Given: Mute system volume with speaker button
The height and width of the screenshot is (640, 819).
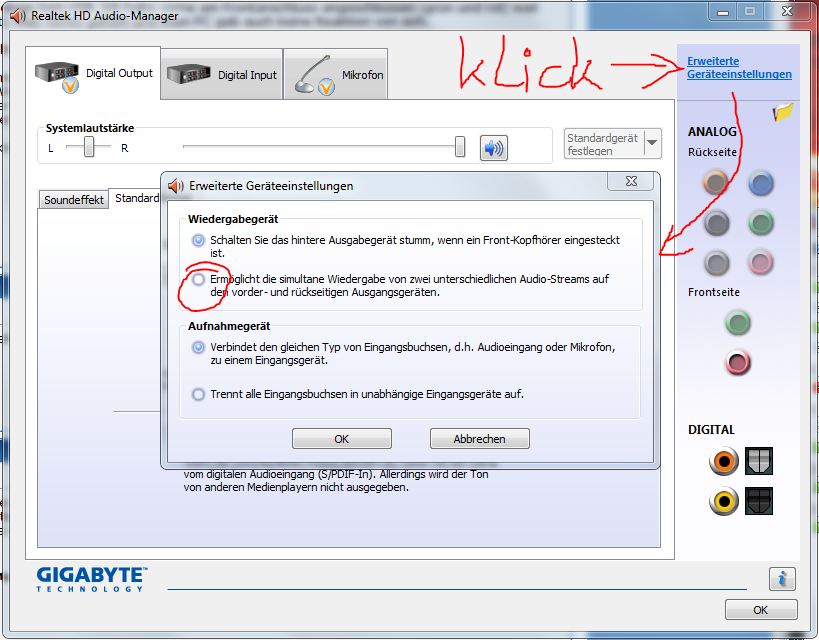Looking at the screenshot, I should pos(494,148).
